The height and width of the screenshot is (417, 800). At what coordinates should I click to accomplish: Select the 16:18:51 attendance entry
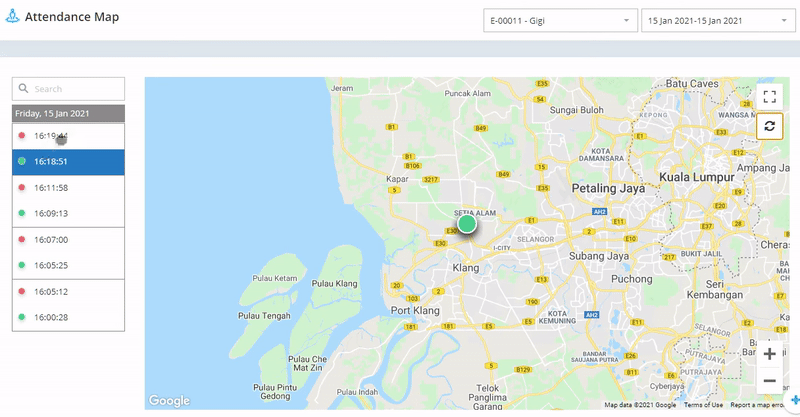tap(68, 162)
